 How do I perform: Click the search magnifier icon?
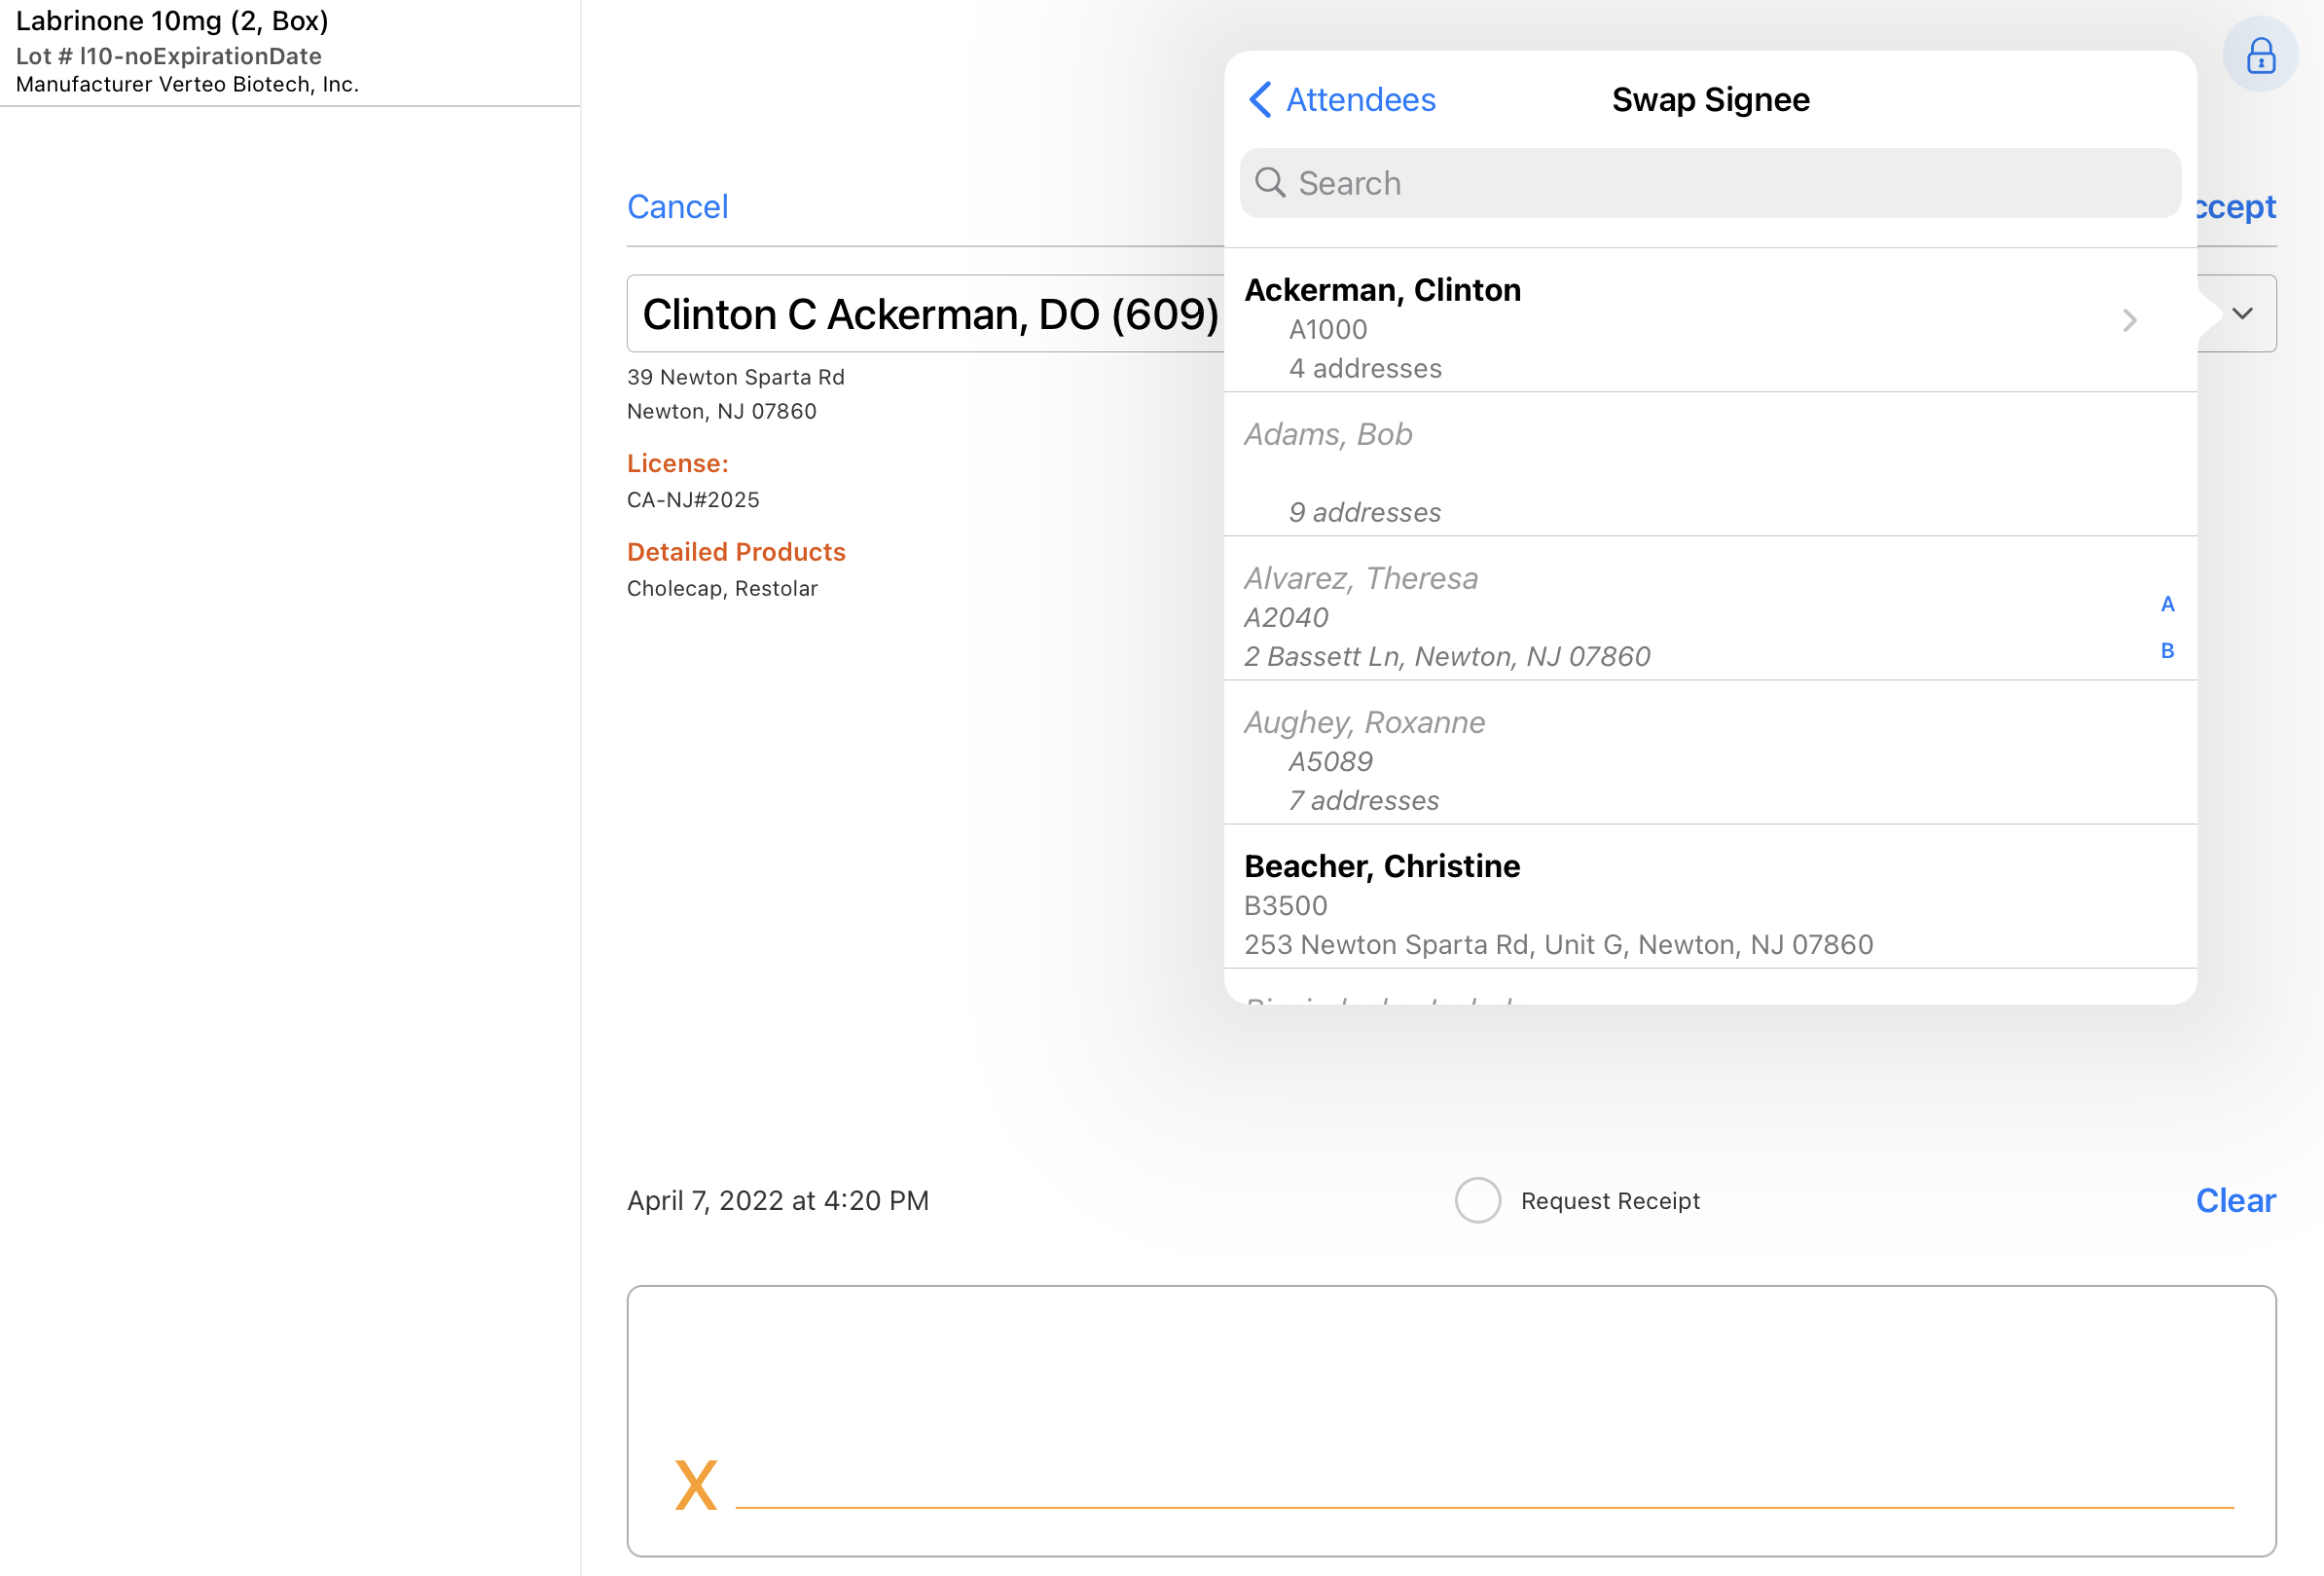pyautogui.click(x=1269, y=183)
